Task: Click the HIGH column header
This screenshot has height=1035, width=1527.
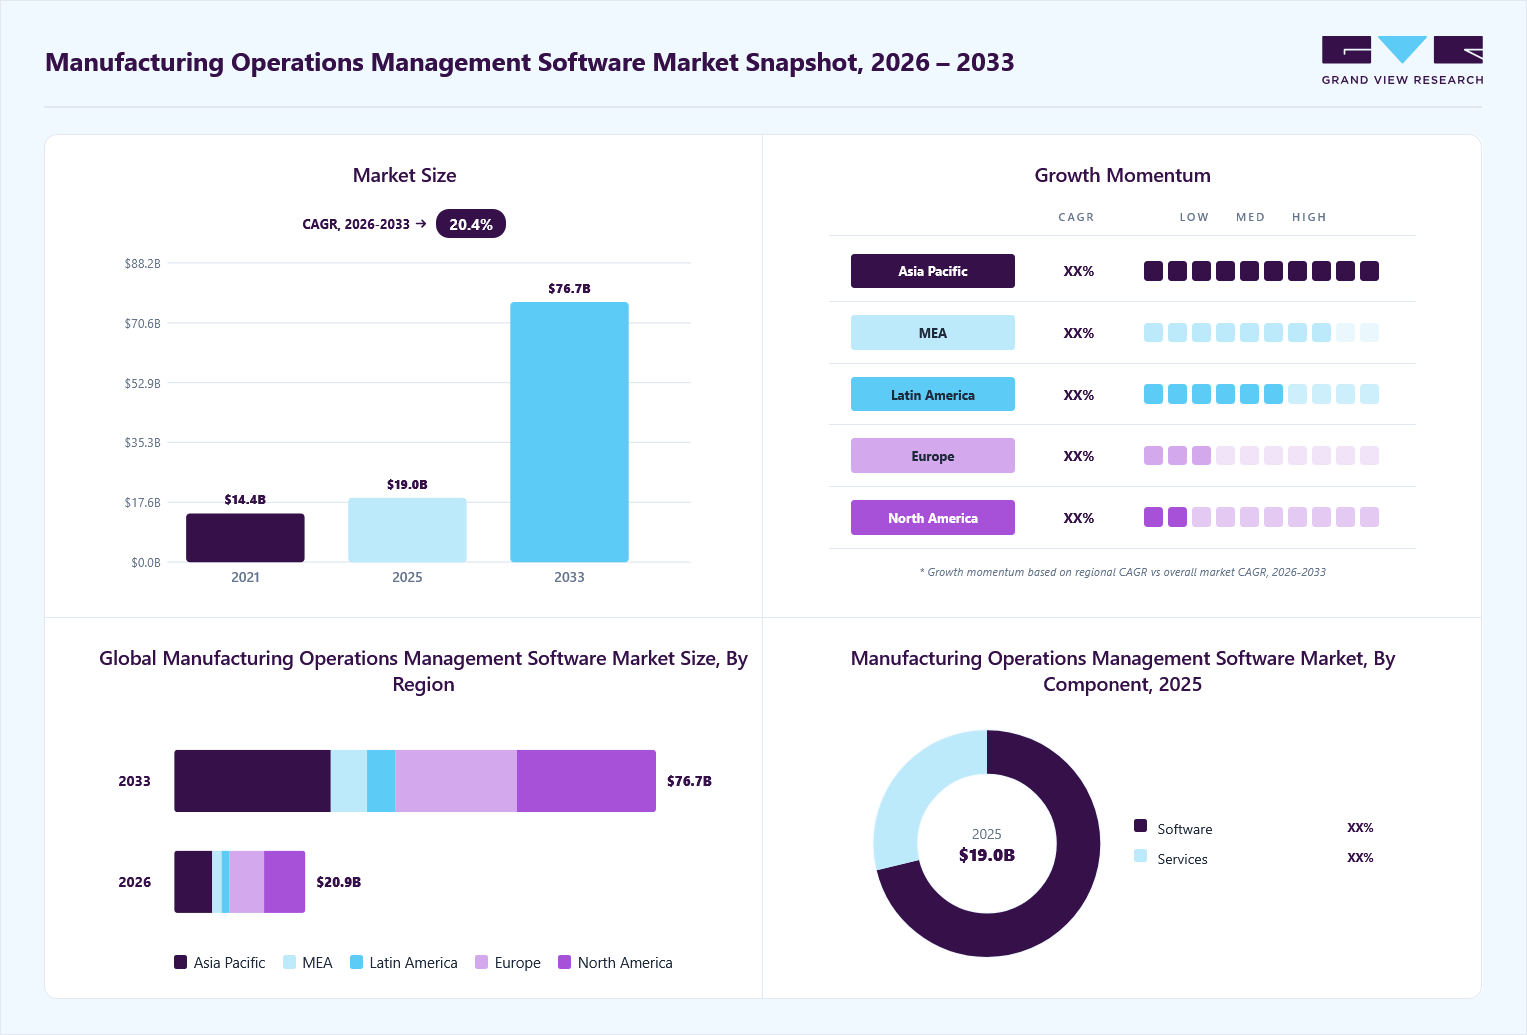Action: [1309, 217]
